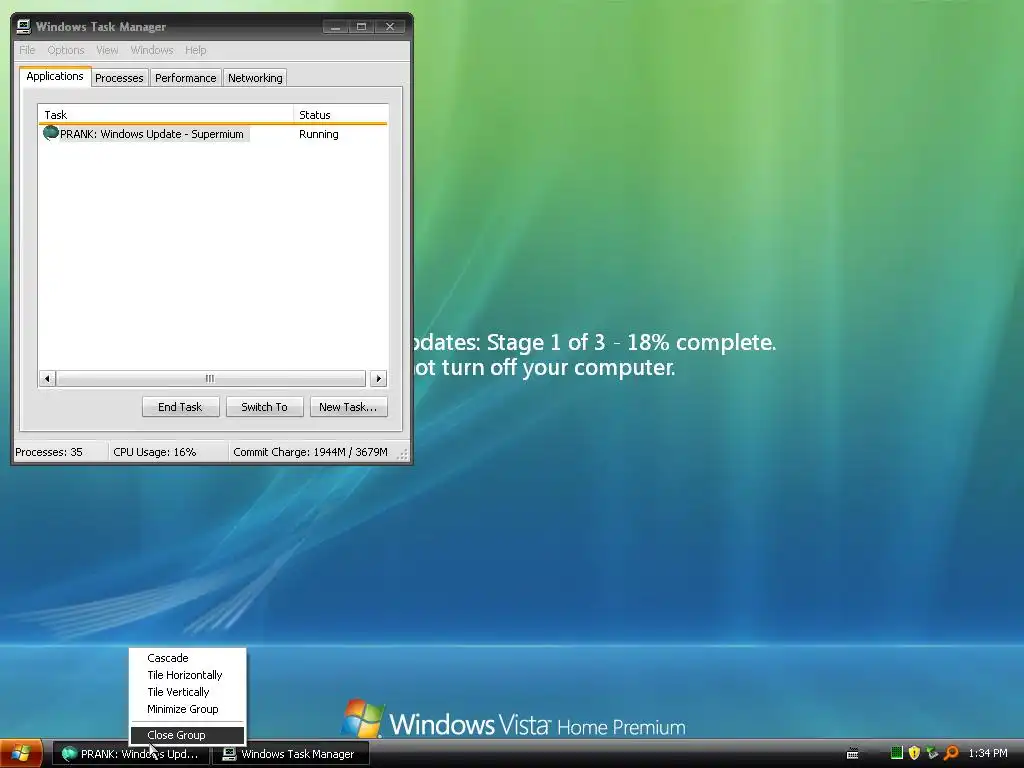Viewport: 1024px width, 768px height.
Task: Click the PRANK: Windows Upd... taskbar button
Action: click(x=131, y=754)
